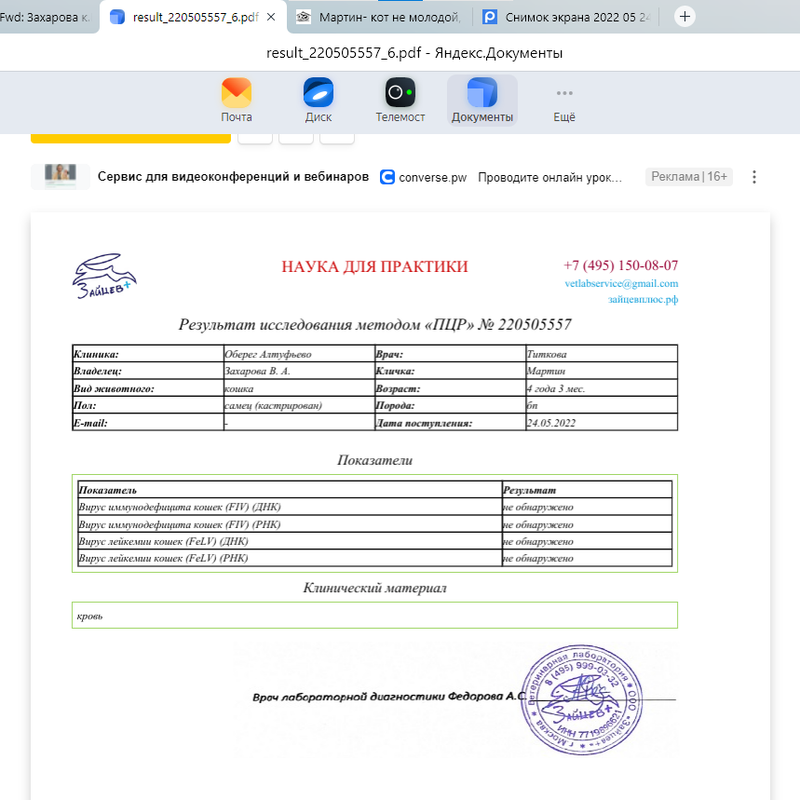This screenshot has height=800, width=800.
Task: Click the Реклама 16+ ad label
Action: pyautogui.click(x=689, y=177)
